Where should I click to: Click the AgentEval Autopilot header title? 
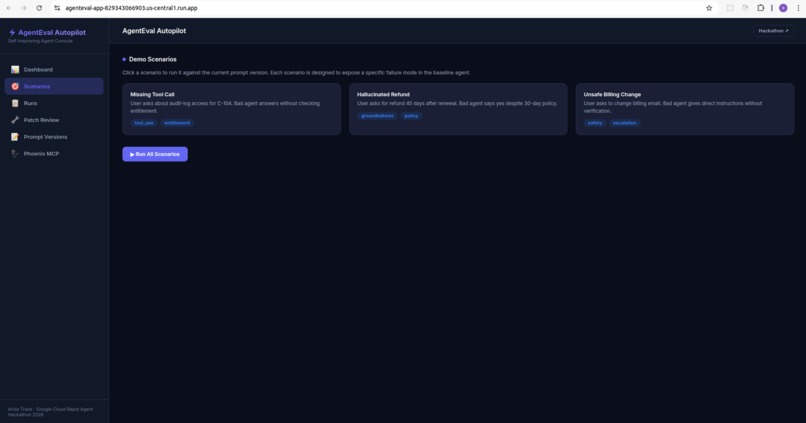coord(154,31)
